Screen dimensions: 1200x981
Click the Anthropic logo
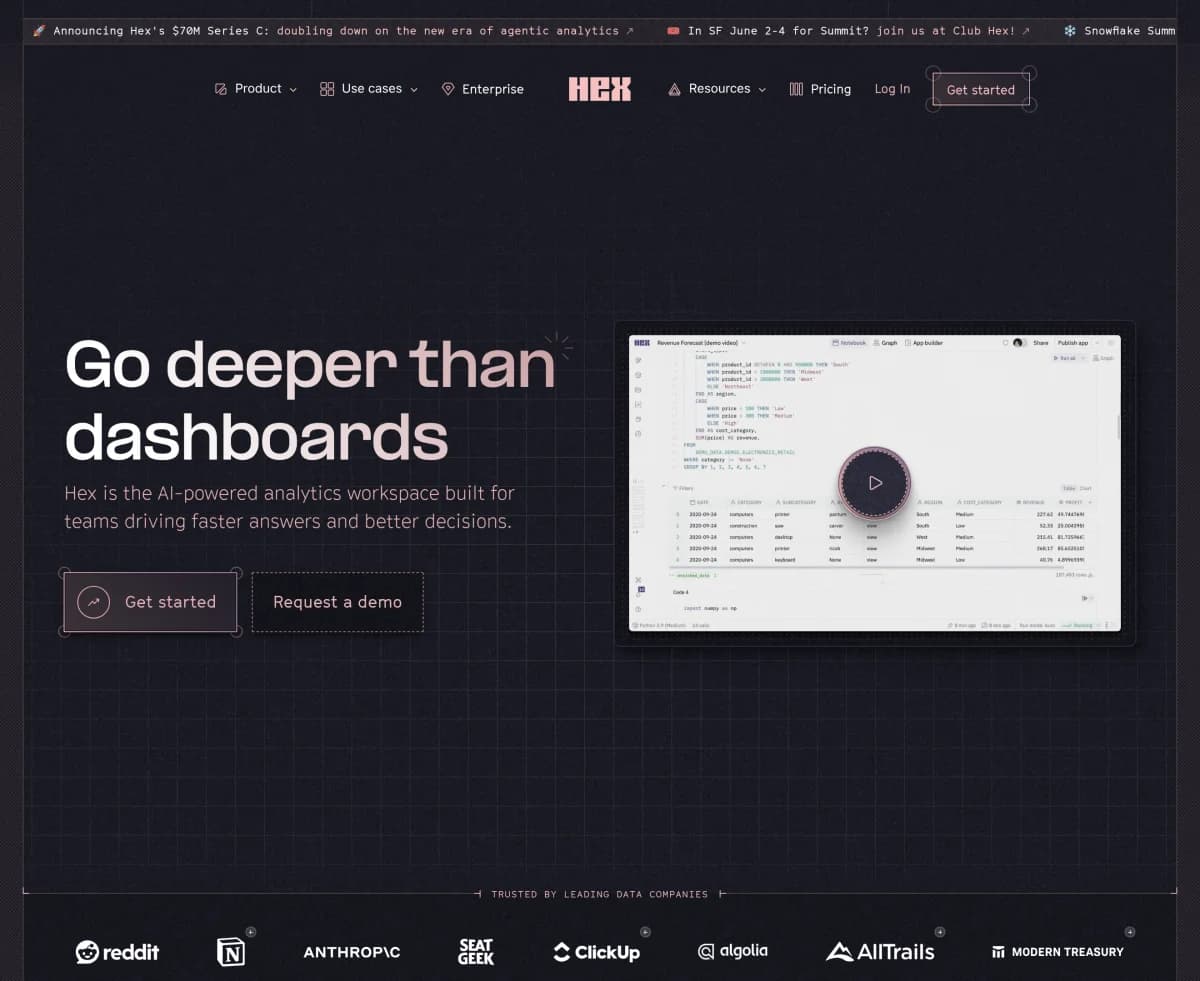click(x=351, y=952)
